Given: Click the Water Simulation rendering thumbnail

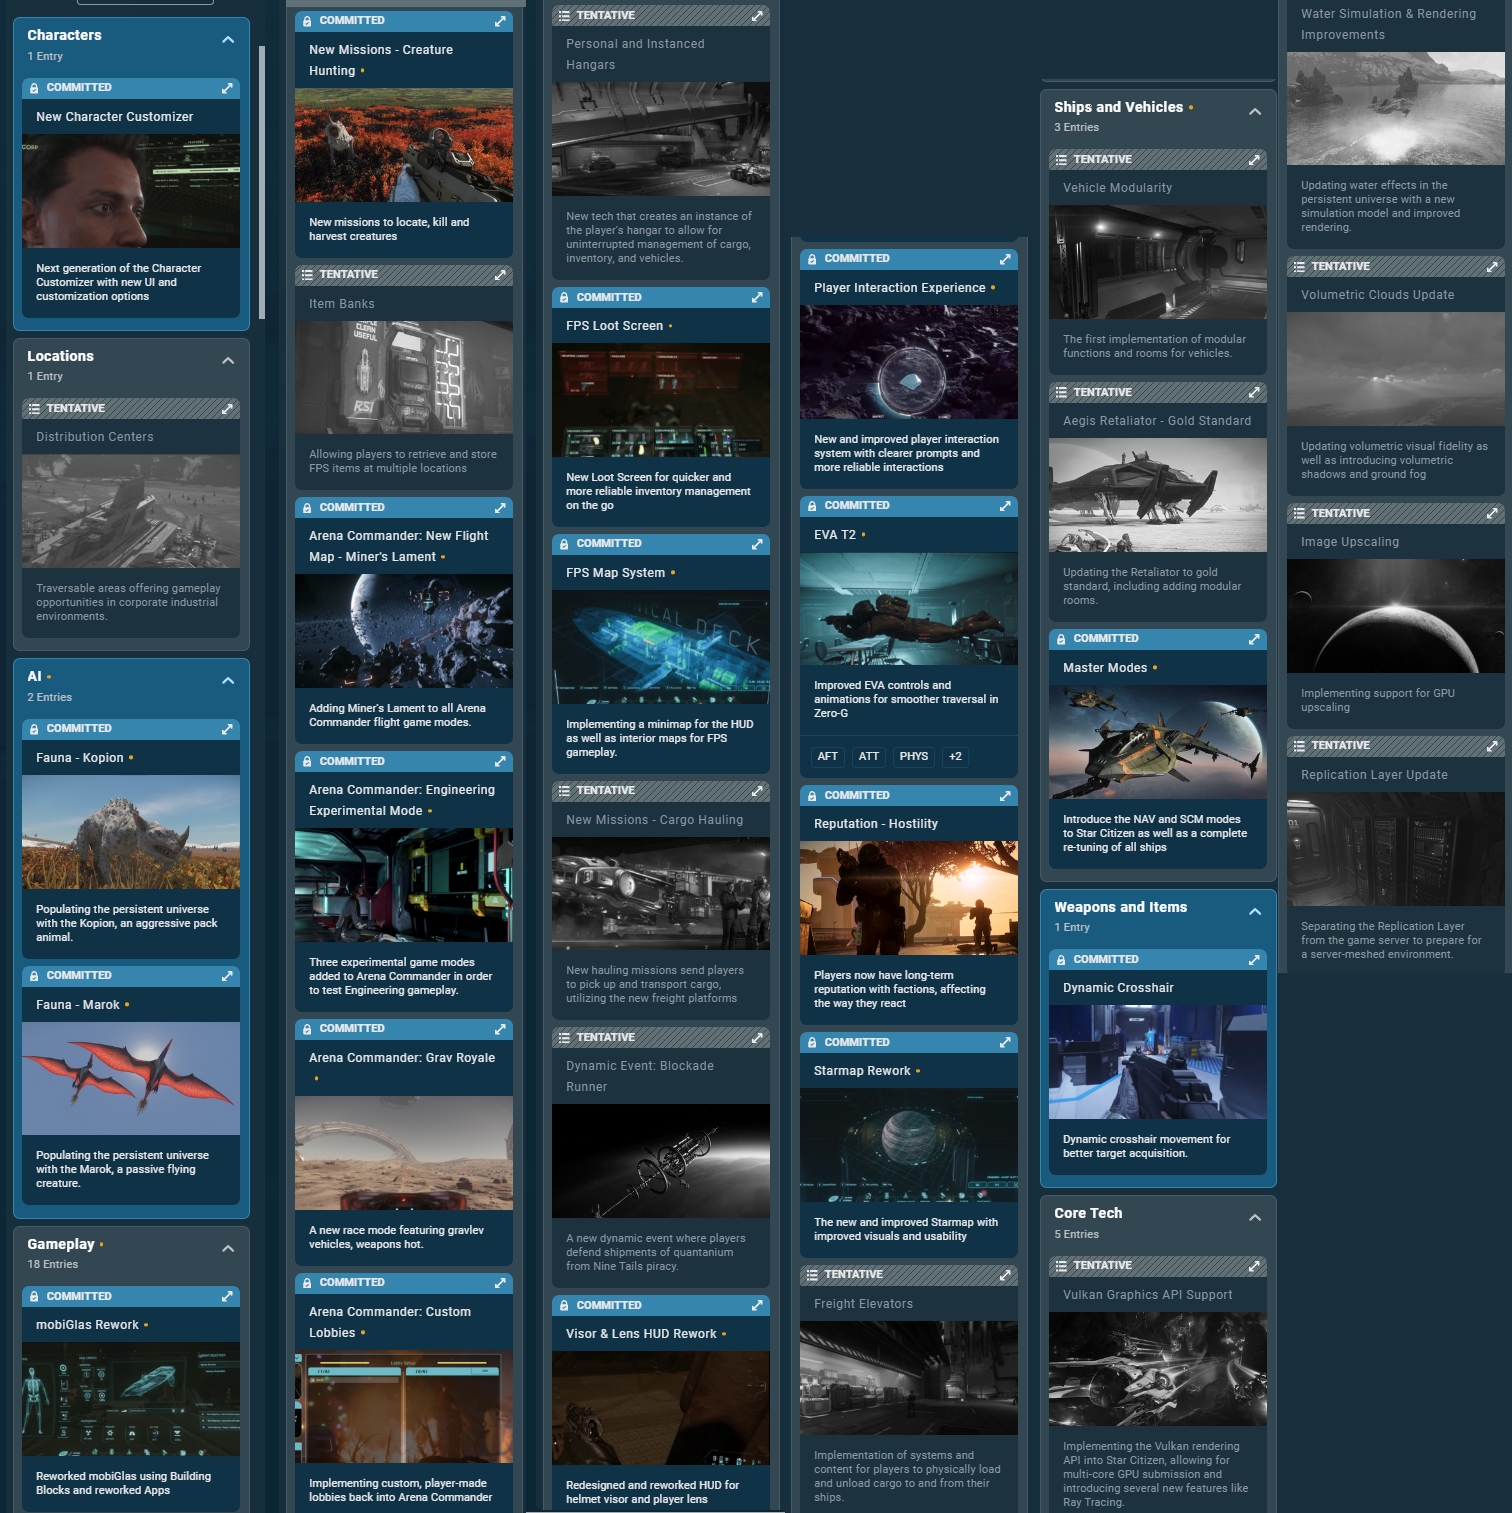Looking at the screenshot, I should pyautogui.click(x=1396, y=108).
